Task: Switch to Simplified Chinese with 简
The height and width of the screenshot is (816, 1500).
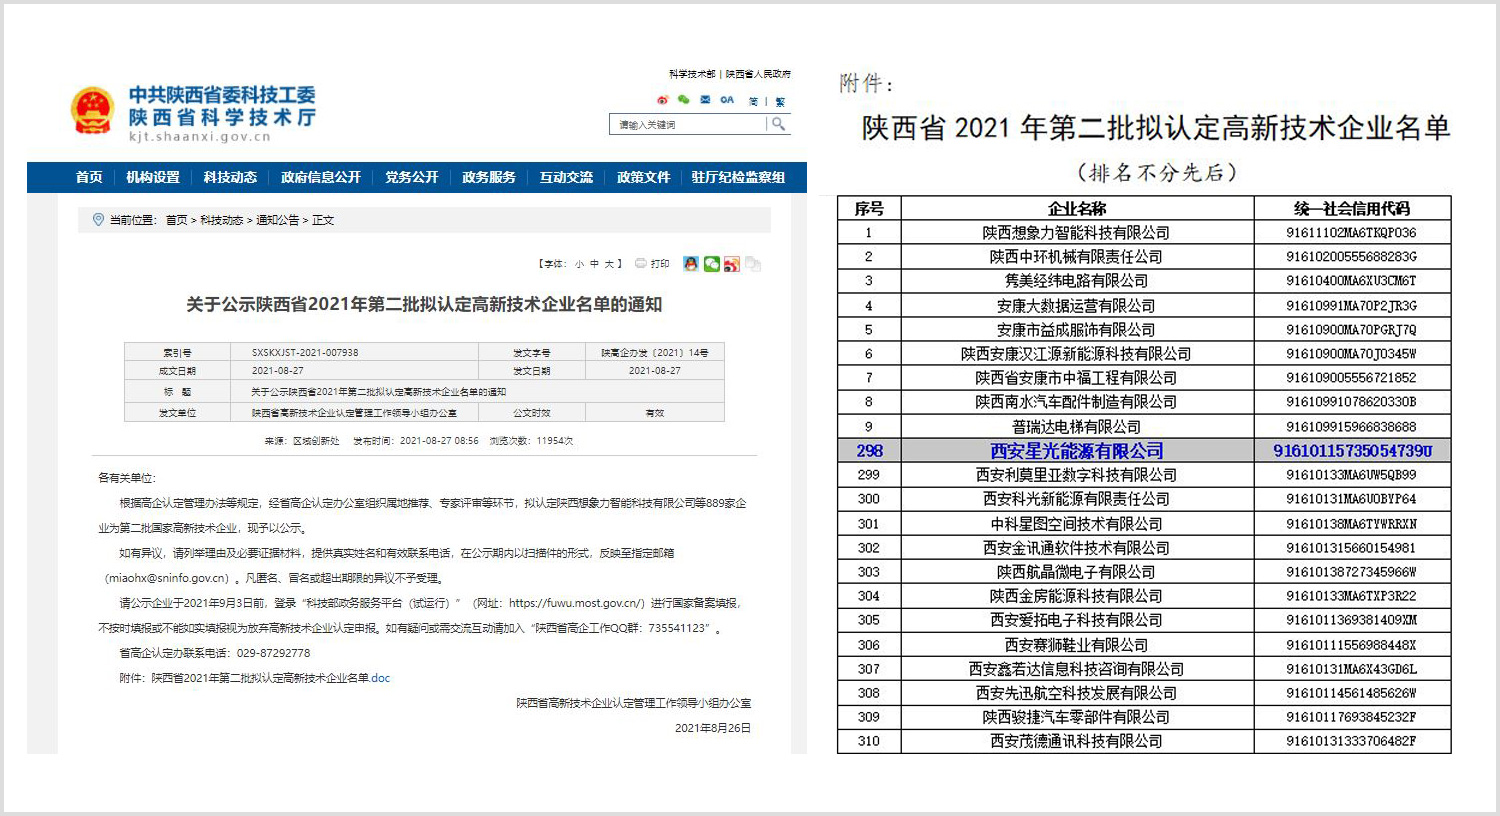Action: point(753,101)
